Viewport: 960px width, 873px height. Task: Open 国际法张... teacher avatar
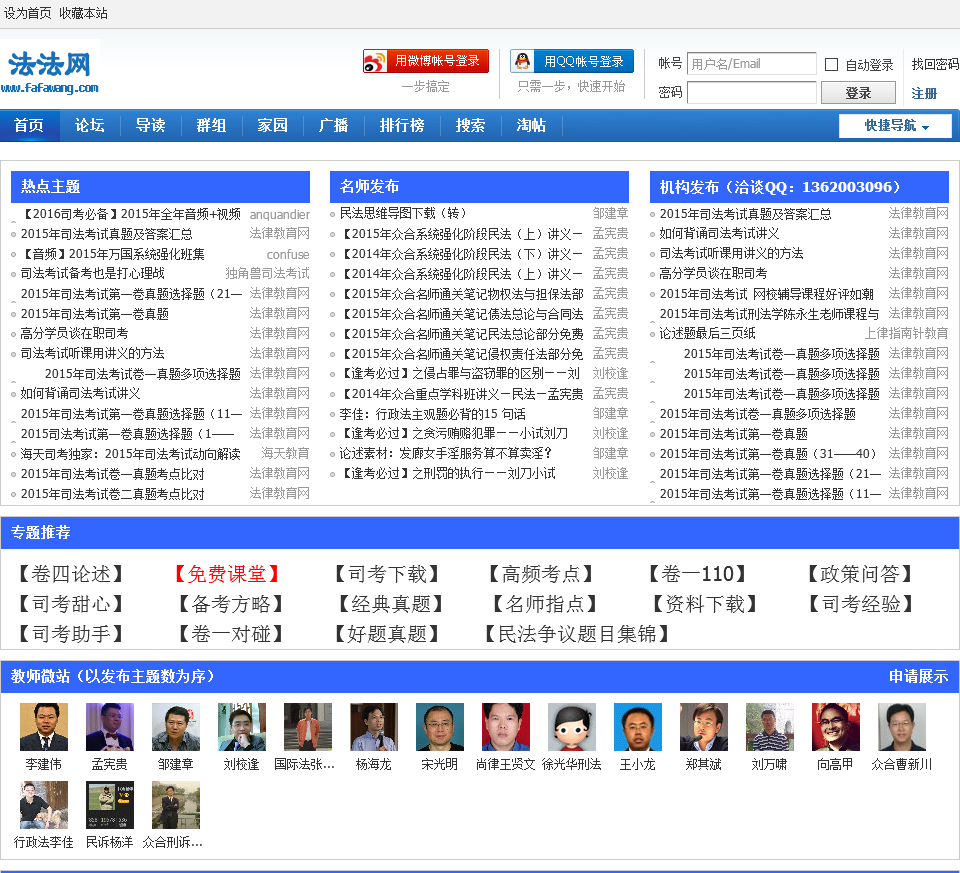[307, 727]
